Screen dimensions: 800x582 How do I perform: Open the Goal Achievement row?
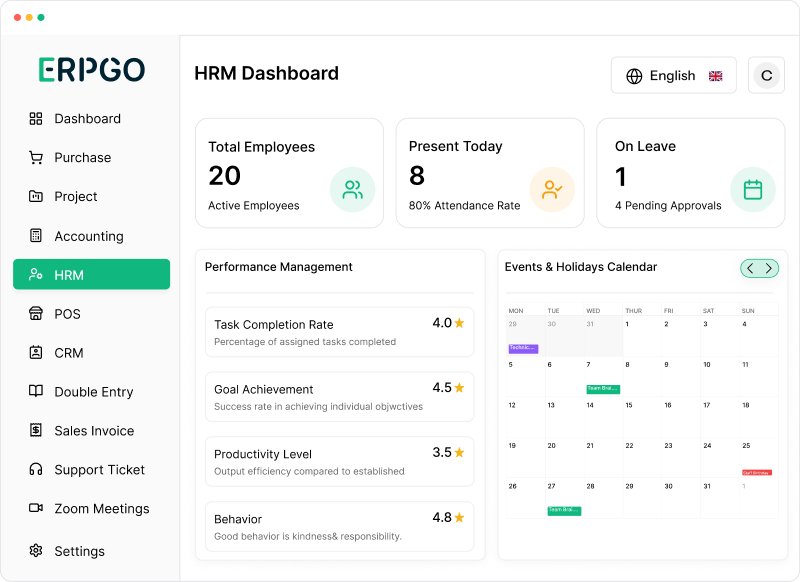339,397
